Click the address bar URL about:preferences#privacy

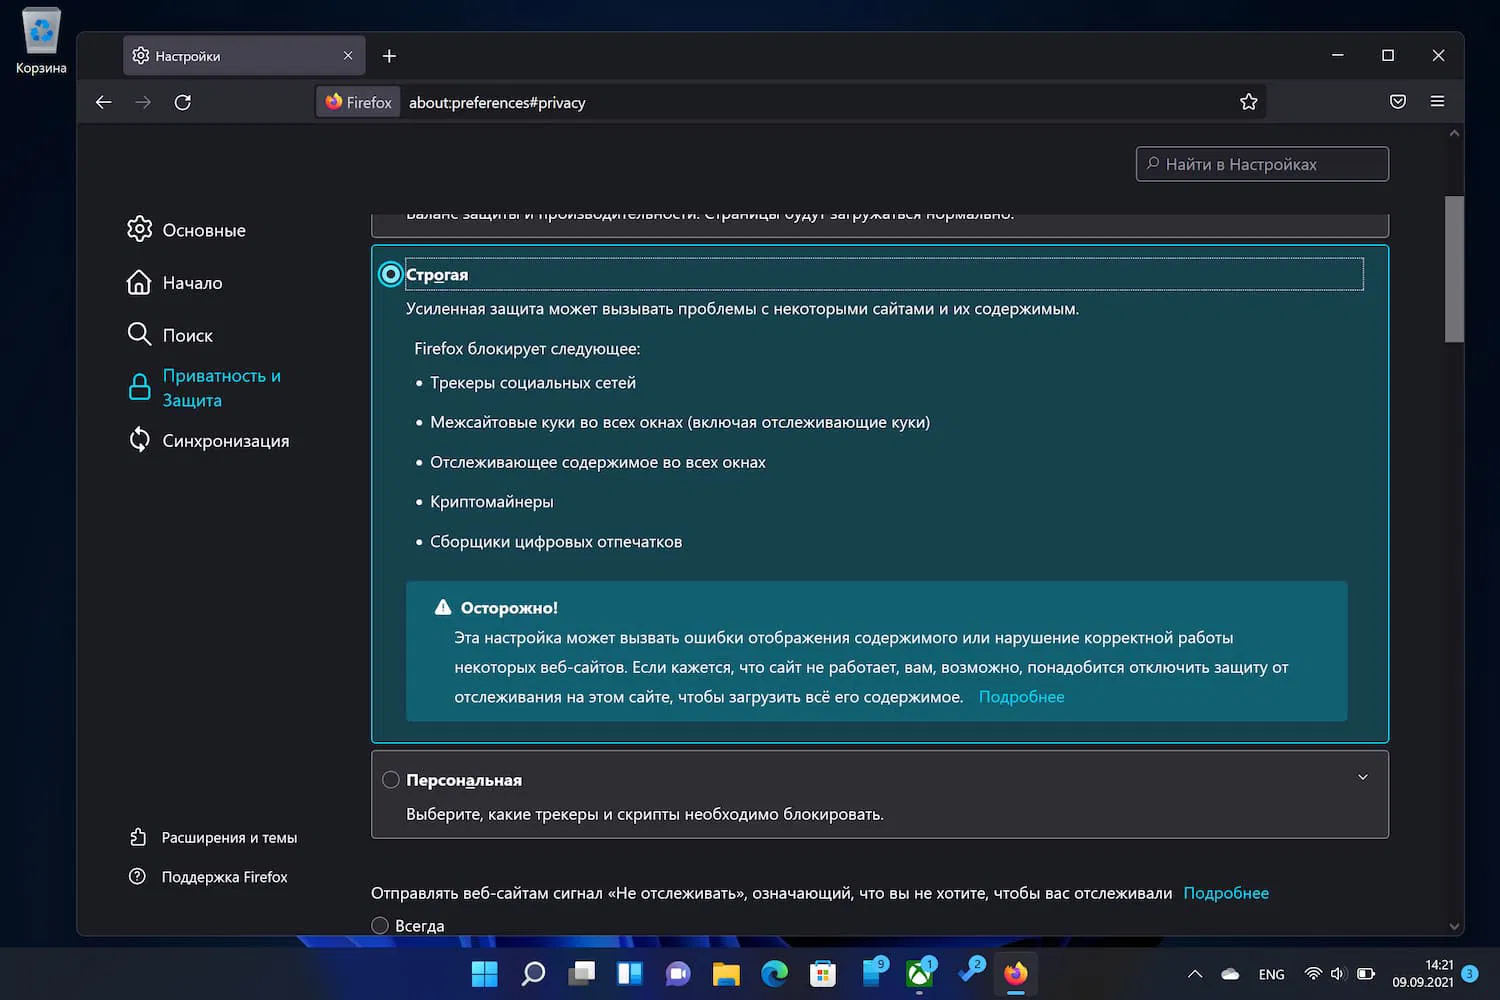click(x=497, y=102)
